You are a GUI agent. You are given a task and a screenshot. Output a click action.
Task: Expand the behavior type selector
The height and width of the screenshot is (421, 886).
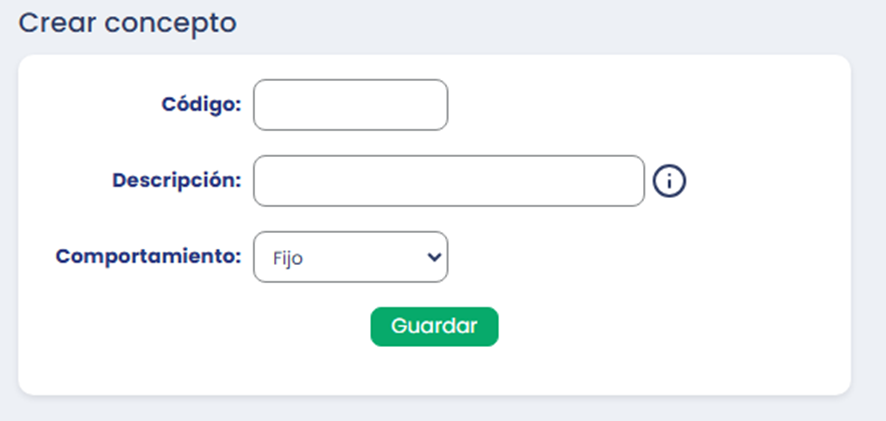click(x=350, y=257)
